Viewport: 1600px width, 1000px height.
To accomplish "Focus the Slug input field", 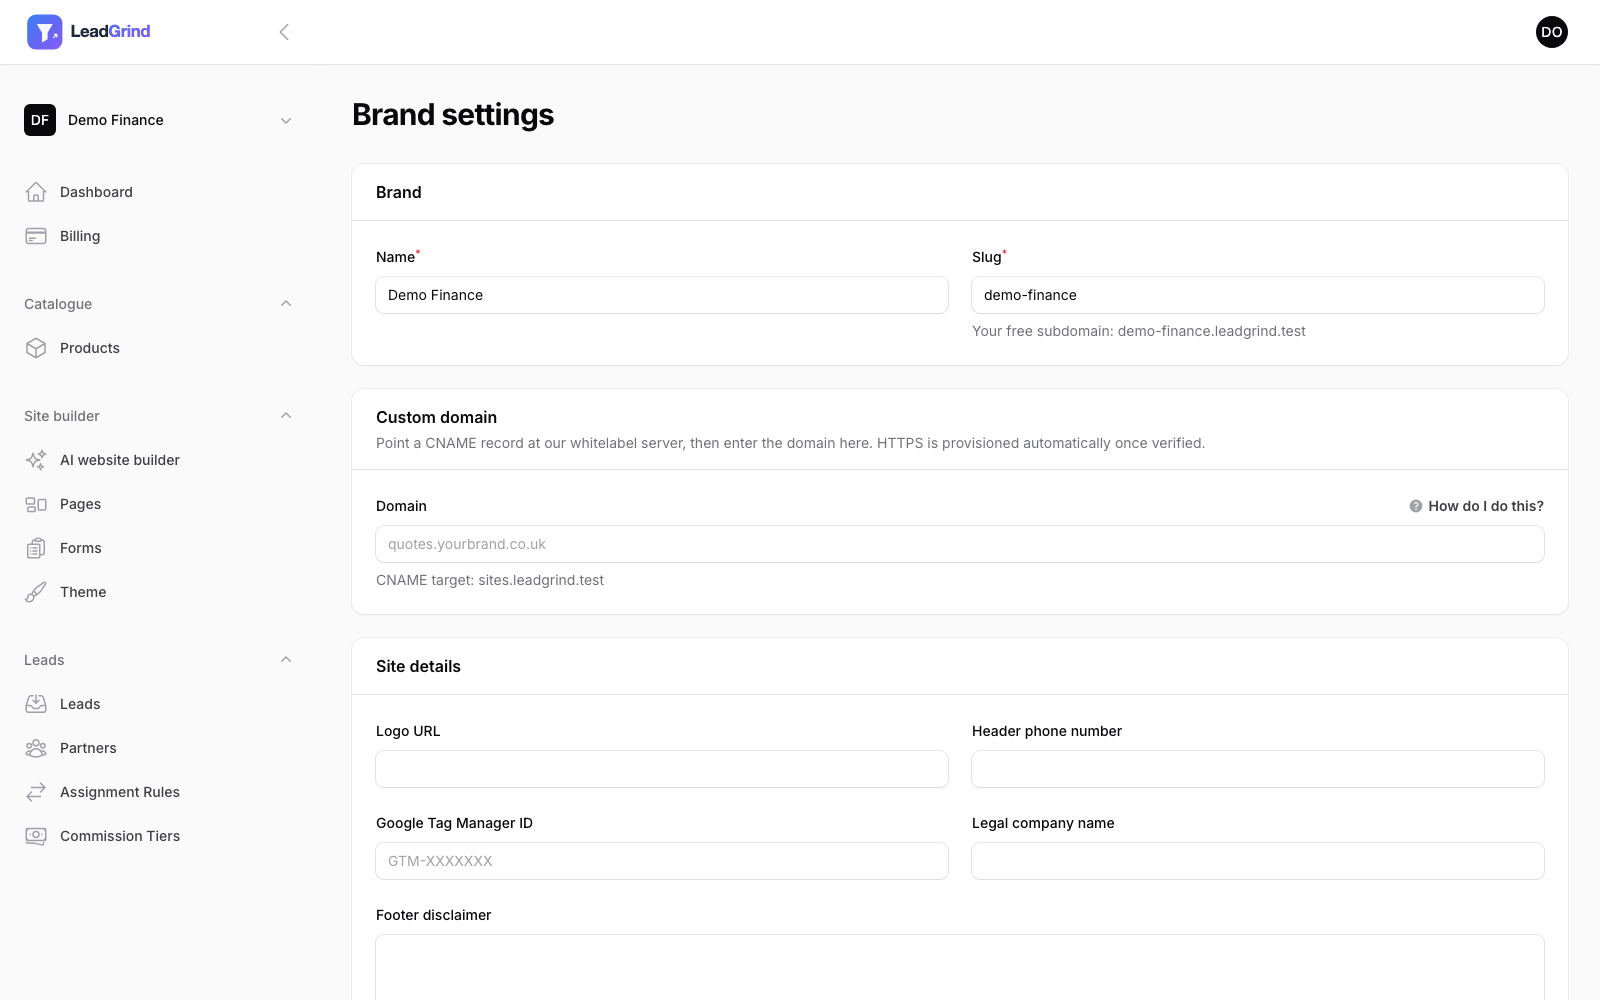I will (x=1258, y=295).
